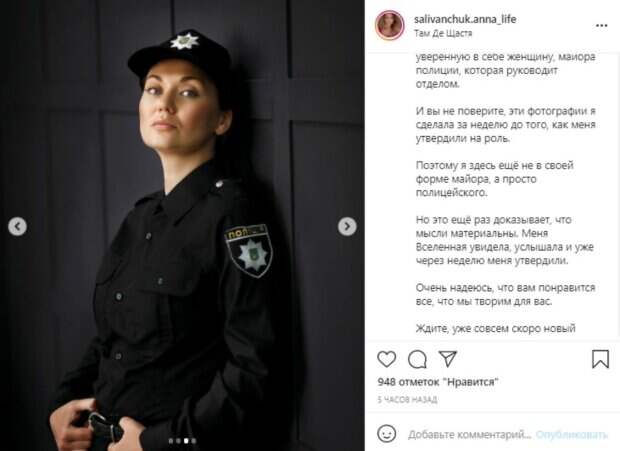Go to the next photo with the right arrow
This screenshot has height=451, width=620.
click(x=347, y=226)
